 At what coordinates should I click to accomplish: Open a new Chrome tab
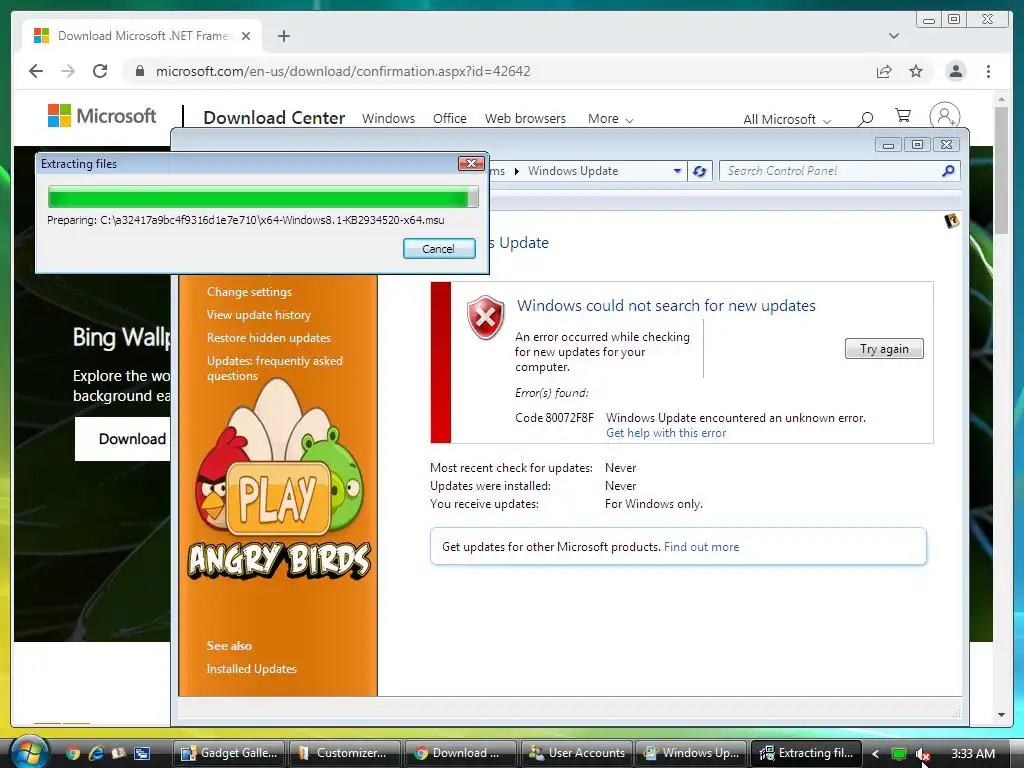283,36
